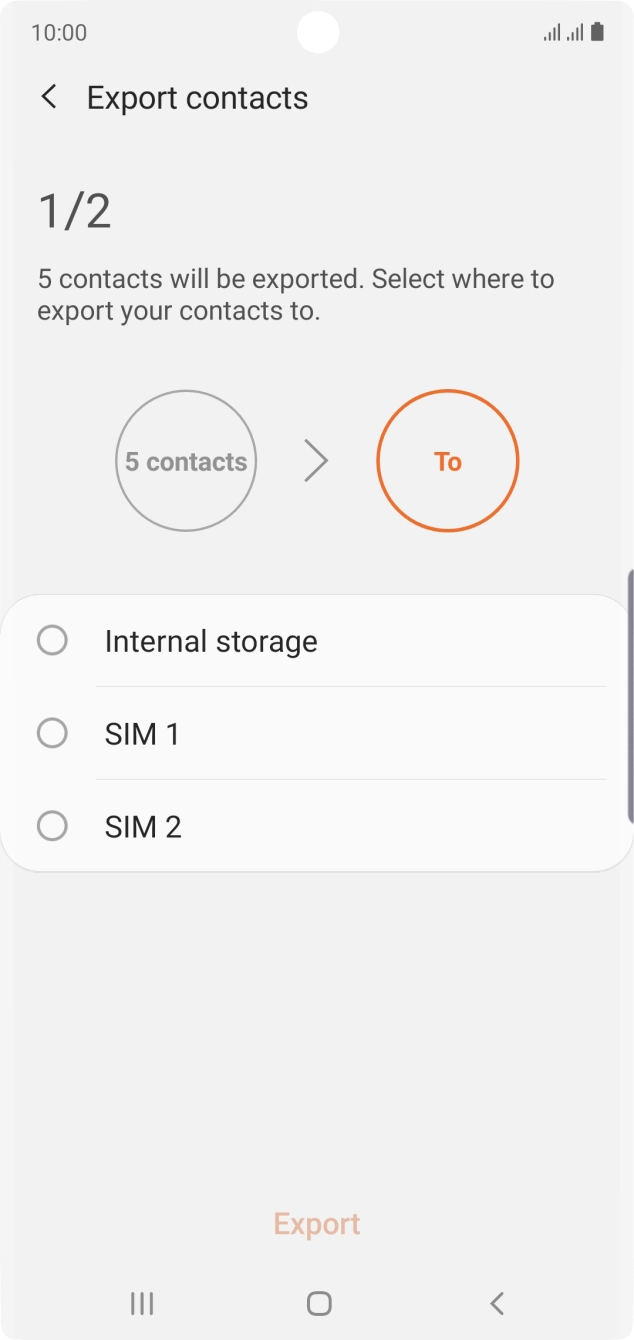
Task: Tap the SIM 1 signal indicator
Action: (x=550, y=32)
